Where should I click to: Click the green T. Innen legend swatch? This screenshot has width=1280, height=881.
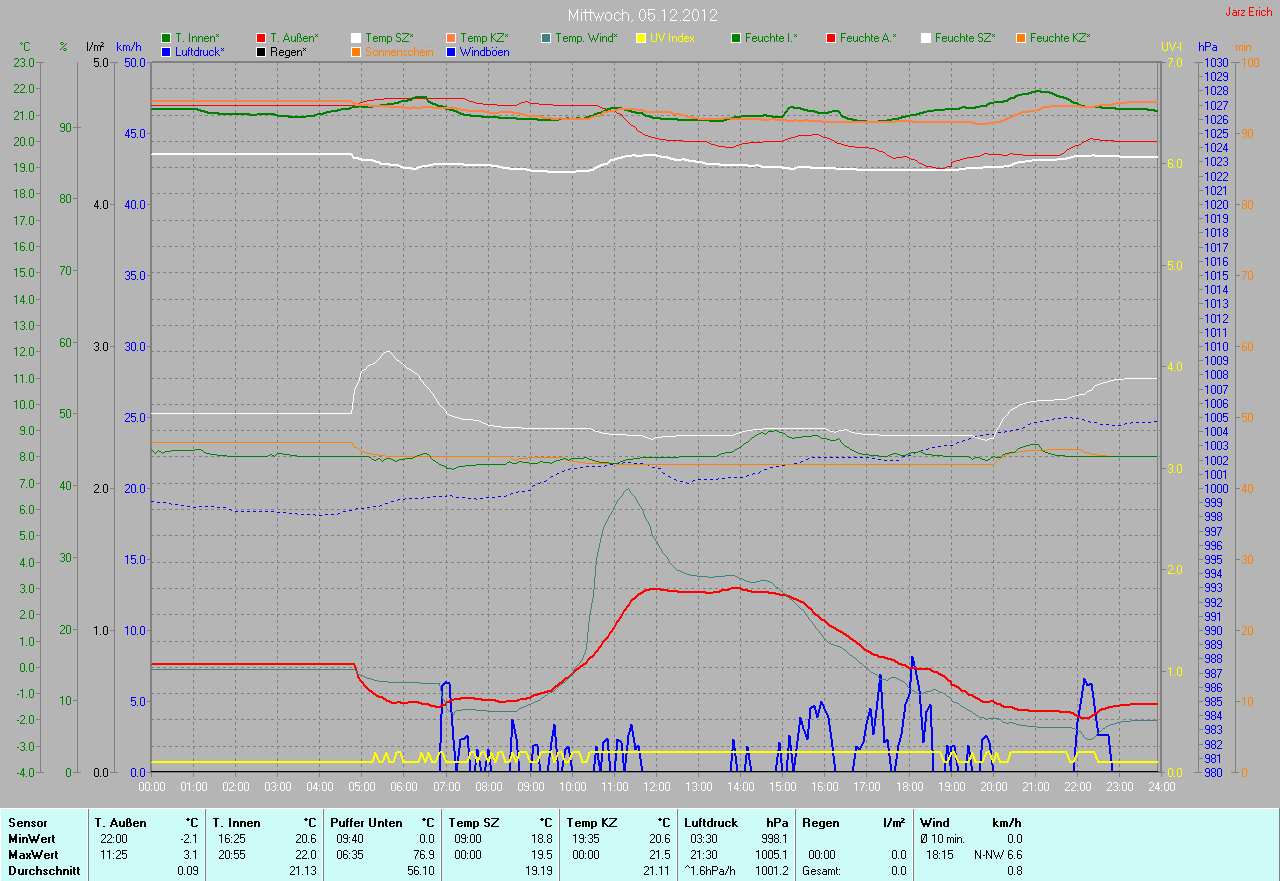166,38
